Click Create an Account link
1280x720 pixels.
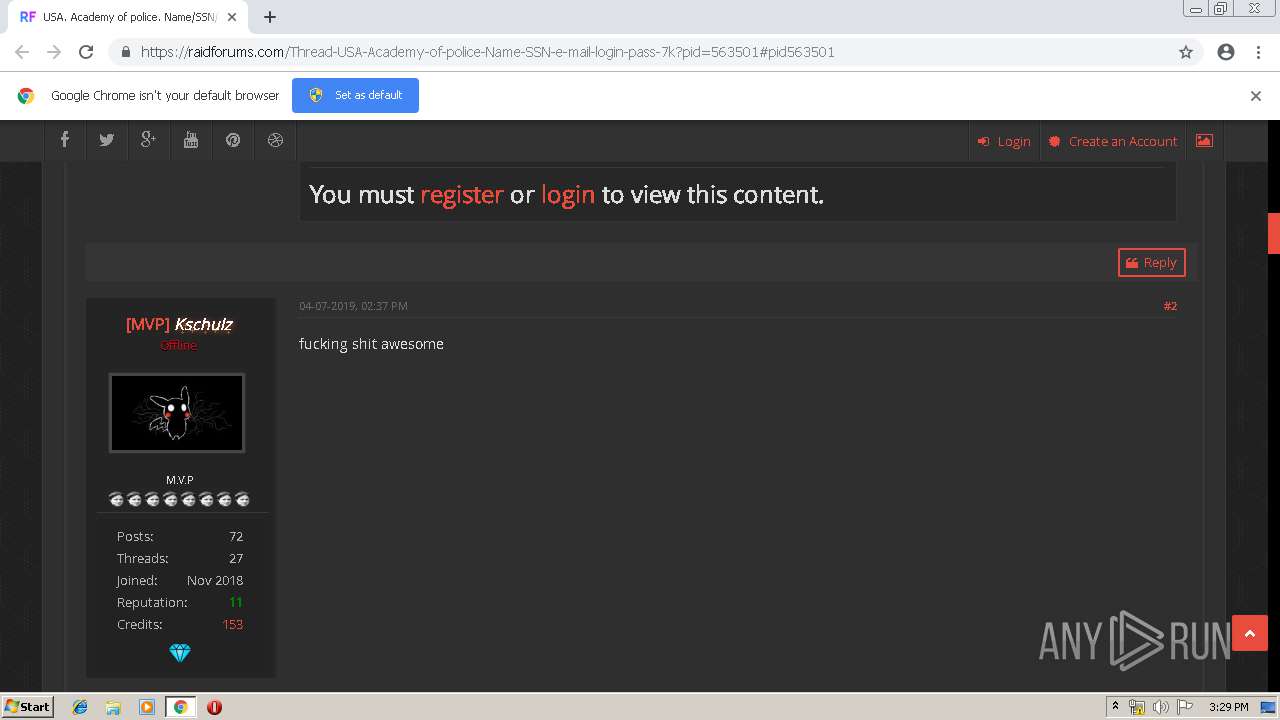1112,141
